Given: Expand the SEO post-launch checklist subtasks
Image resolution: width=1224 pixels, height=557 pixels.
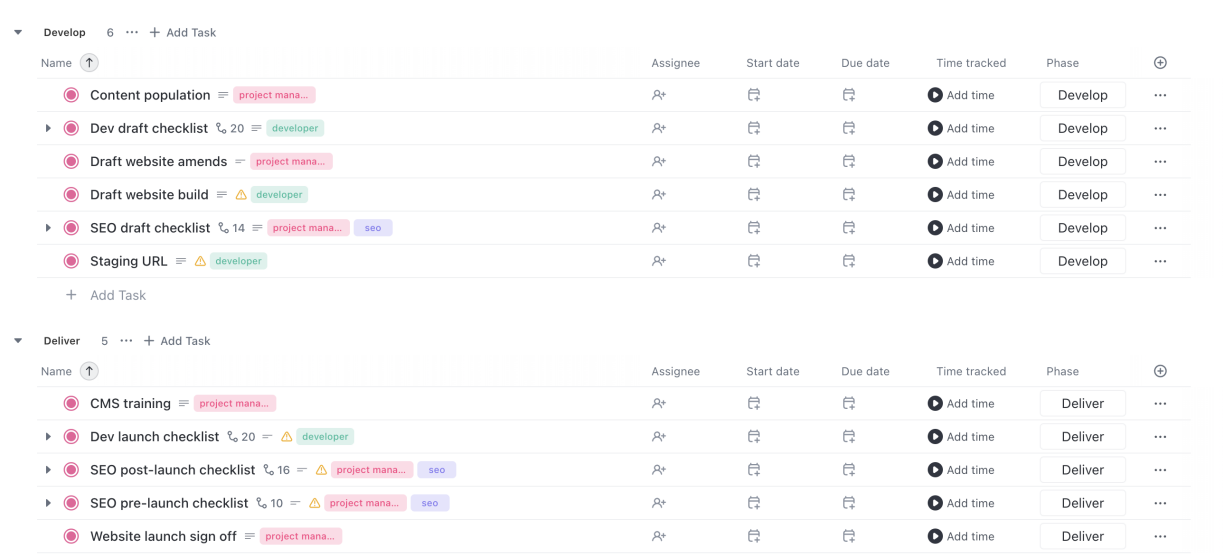Looking at the screenshot, I should pyautogui.click(x=48, y=470).
